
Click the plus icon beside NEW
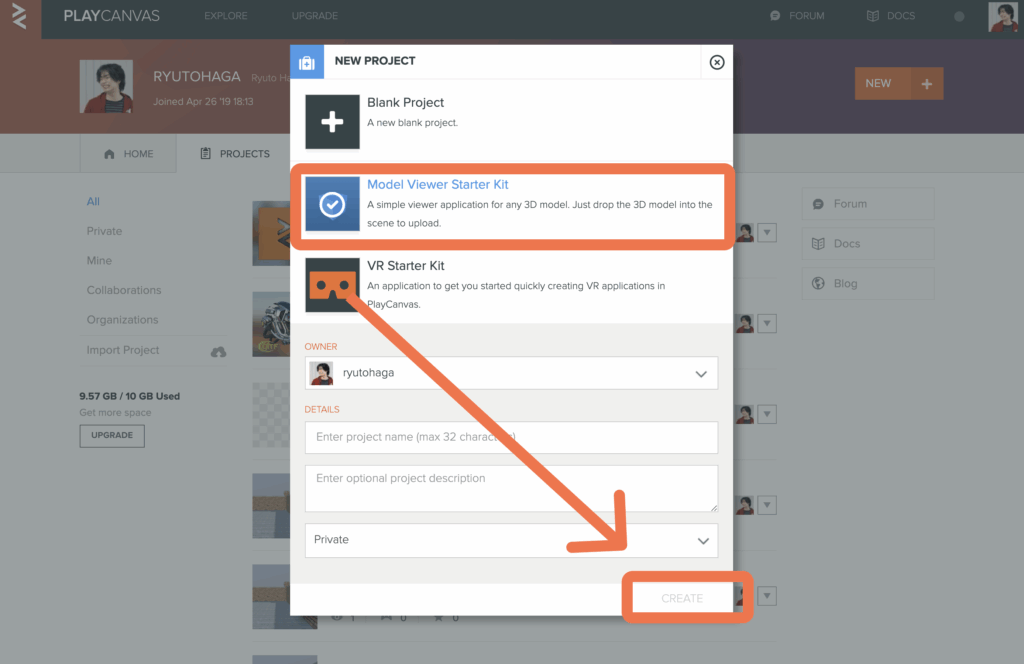(927, 84)
